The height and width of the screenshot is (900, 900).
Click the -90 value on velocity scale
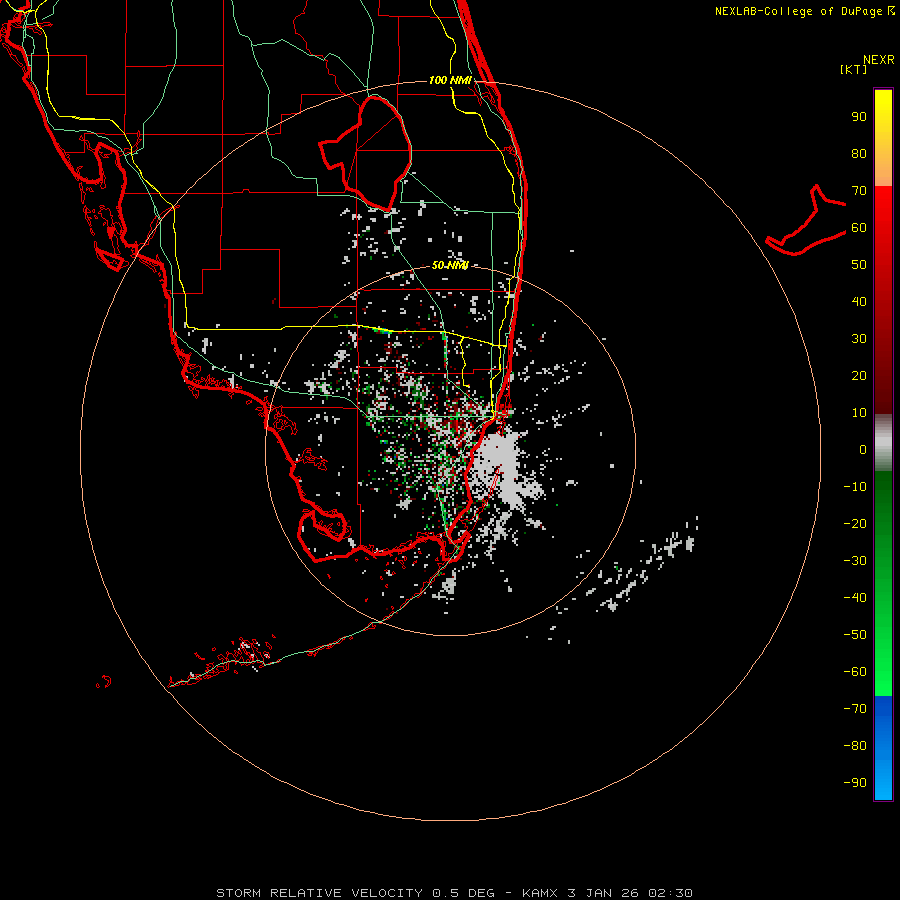(855, 783)
